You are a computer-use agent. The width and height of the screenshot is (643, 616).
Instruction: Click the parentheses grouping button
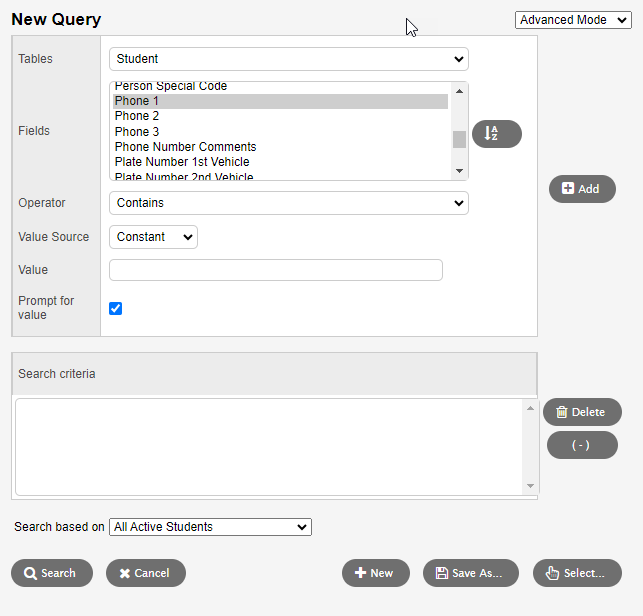pyautogui.click(x=581, y=445)
